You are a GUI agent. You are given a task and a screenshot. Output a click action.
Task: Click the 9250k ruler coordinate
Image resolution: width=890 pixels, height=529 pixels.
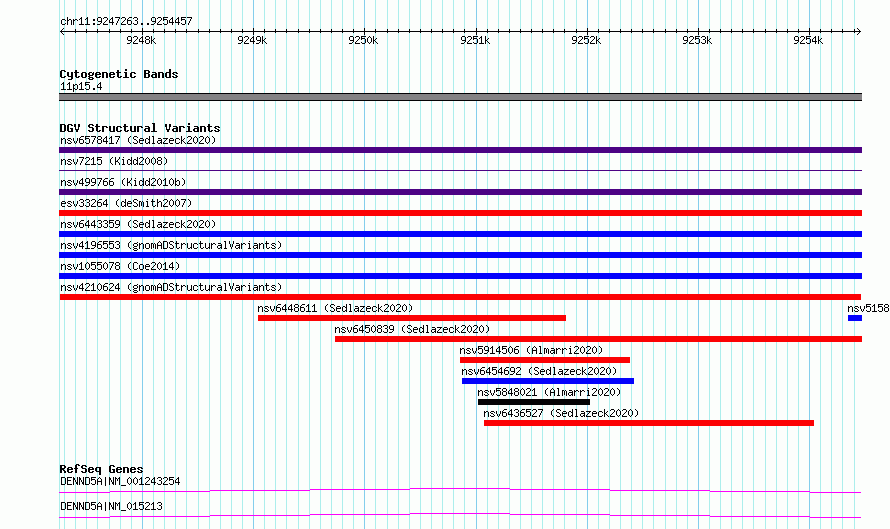point(363,40)
